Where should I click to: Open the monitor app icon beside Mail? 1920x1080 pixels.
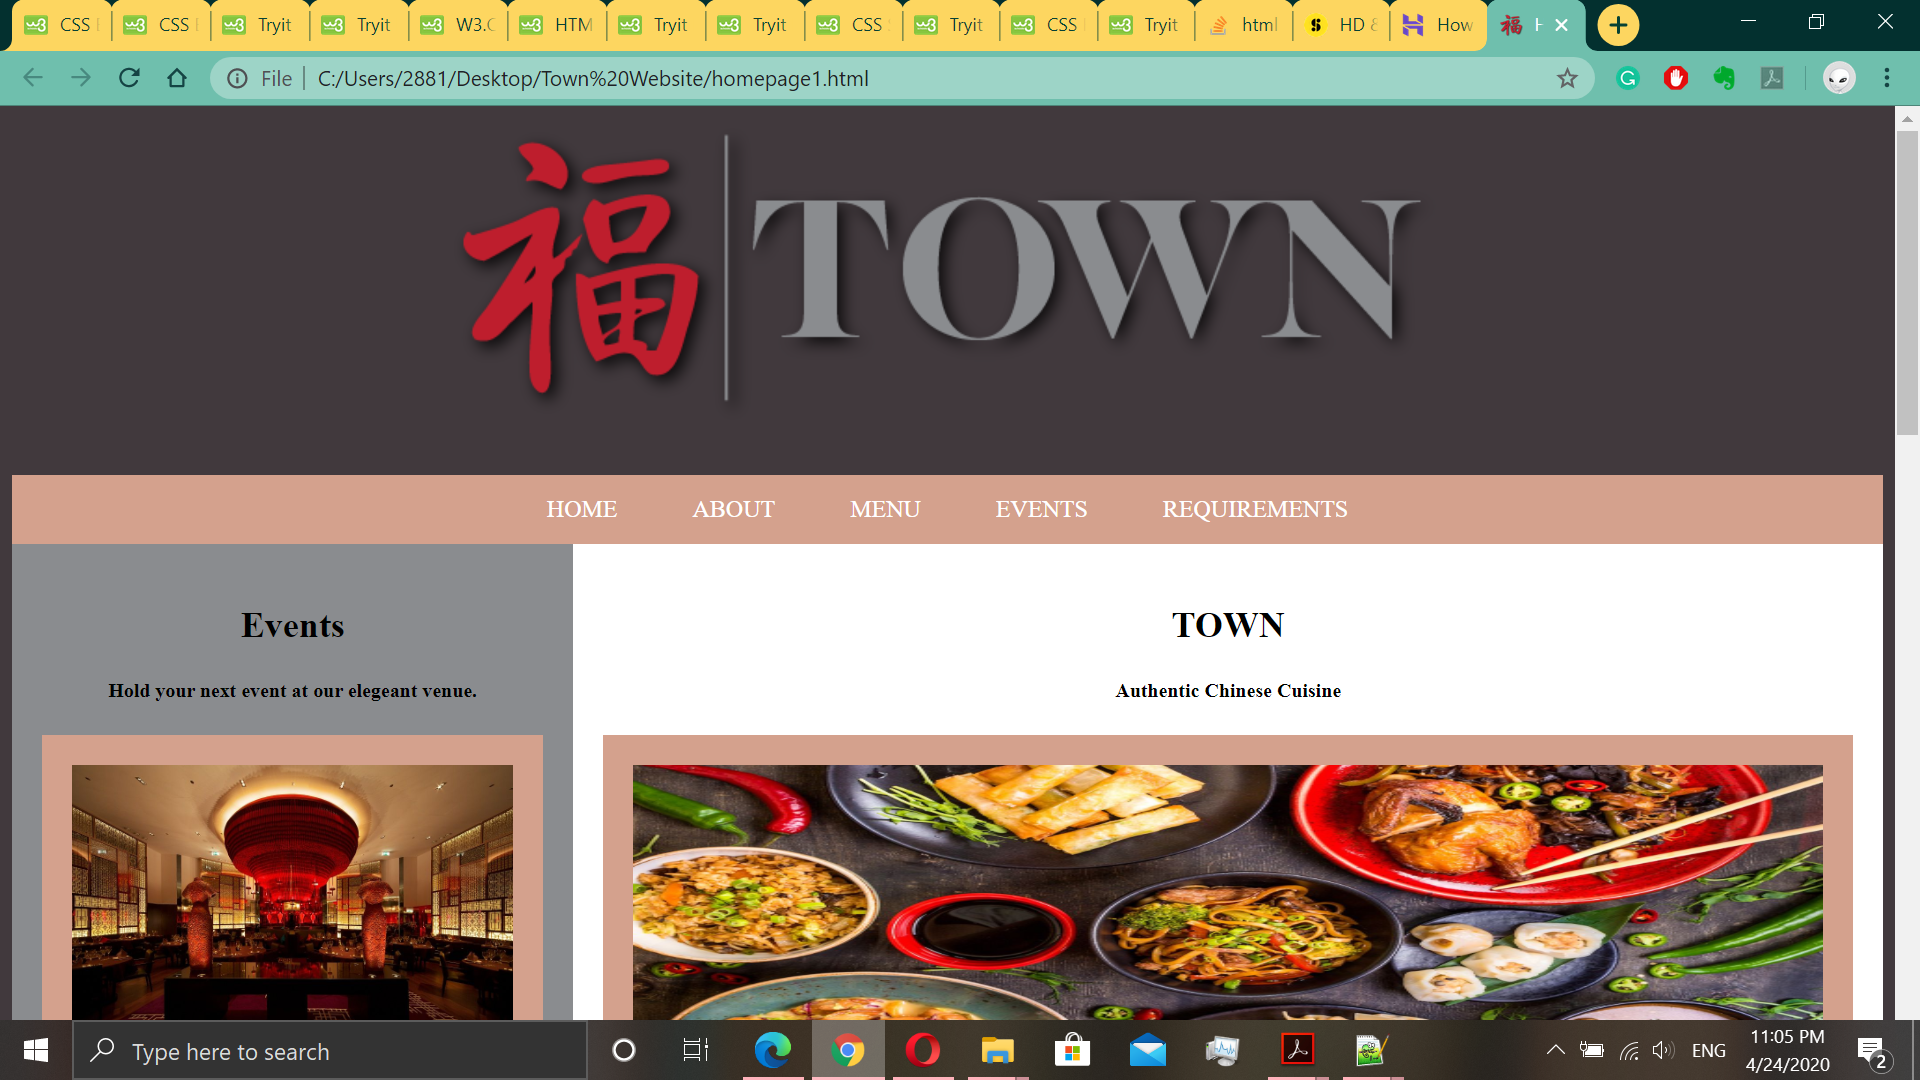click(x=1222, y=1050)
